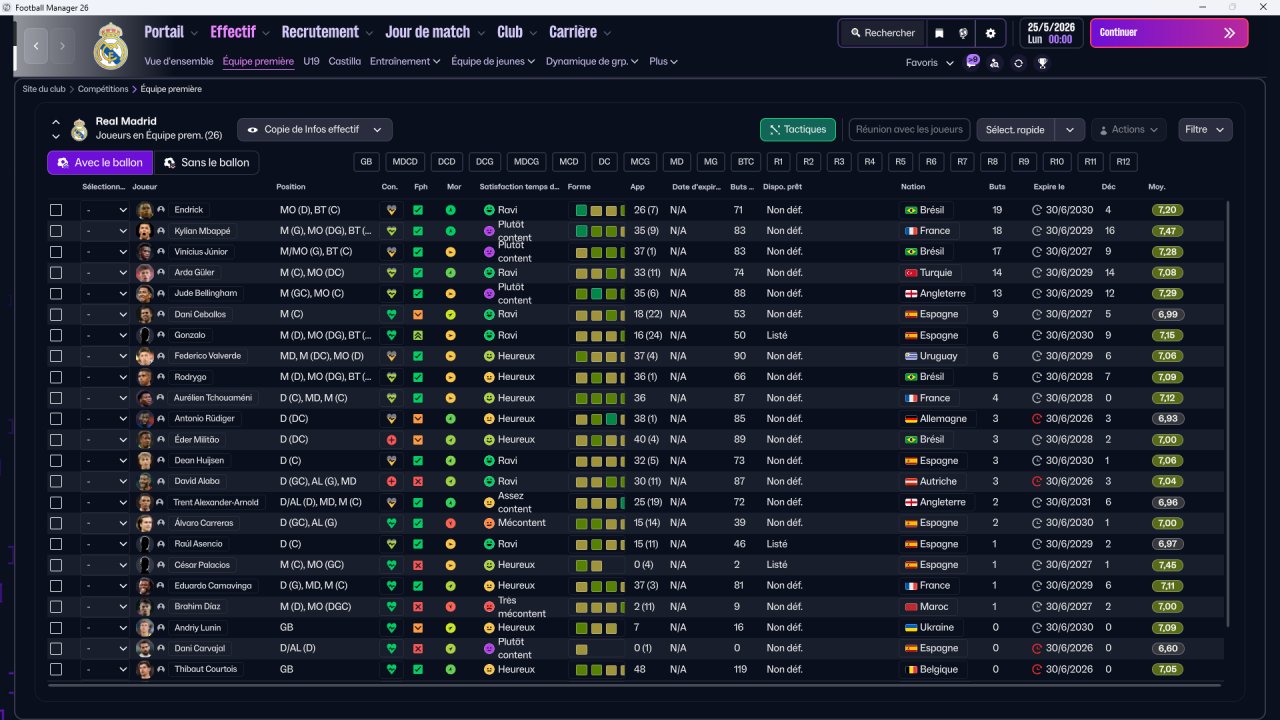Viewport: 1280px width, 720px height.
Task: Open the Carrière menu
Action: [580, 32]
